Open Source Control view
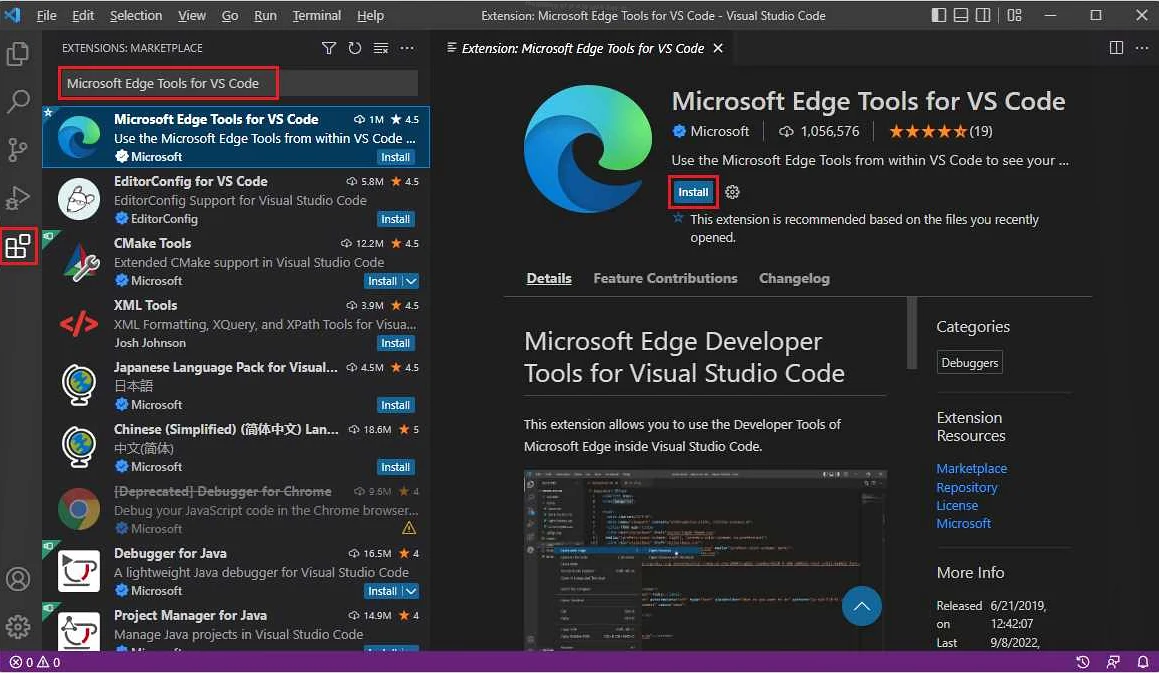The width and height of the screenshot is (1159, 673). (x=18, y=150)
